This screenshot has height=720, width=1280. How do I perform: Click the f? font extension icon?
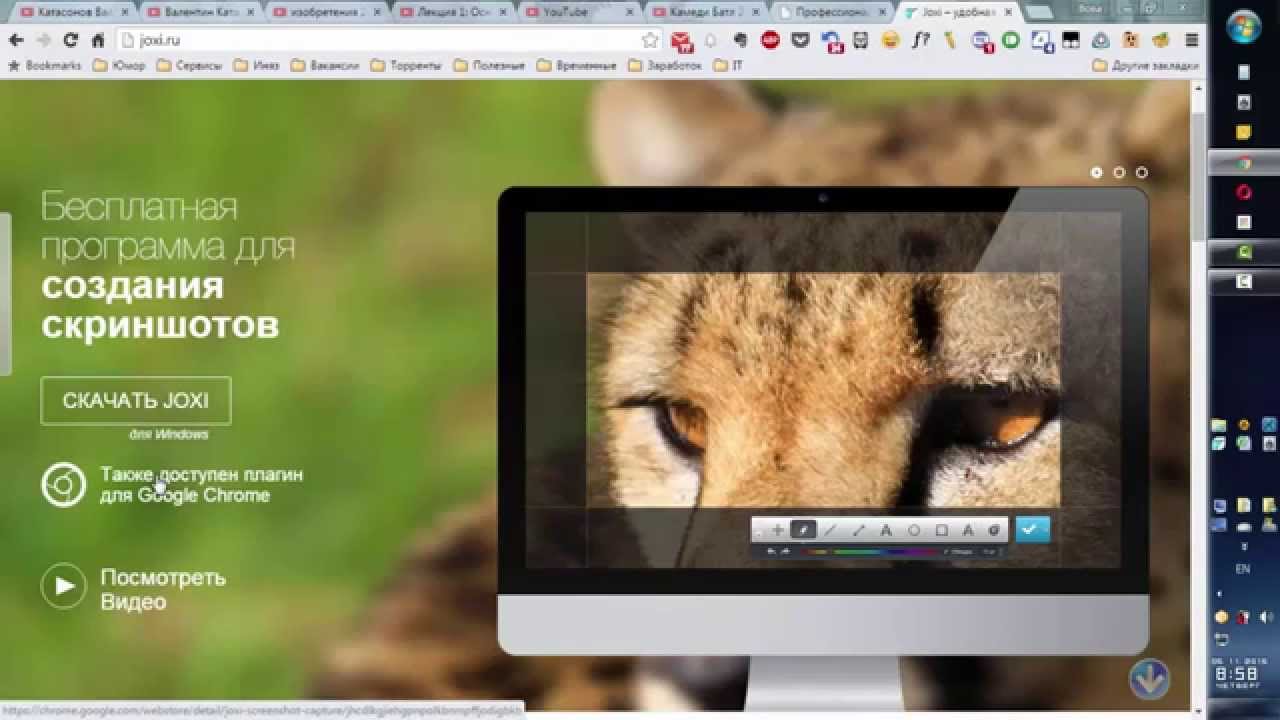(x=920, y=40)
